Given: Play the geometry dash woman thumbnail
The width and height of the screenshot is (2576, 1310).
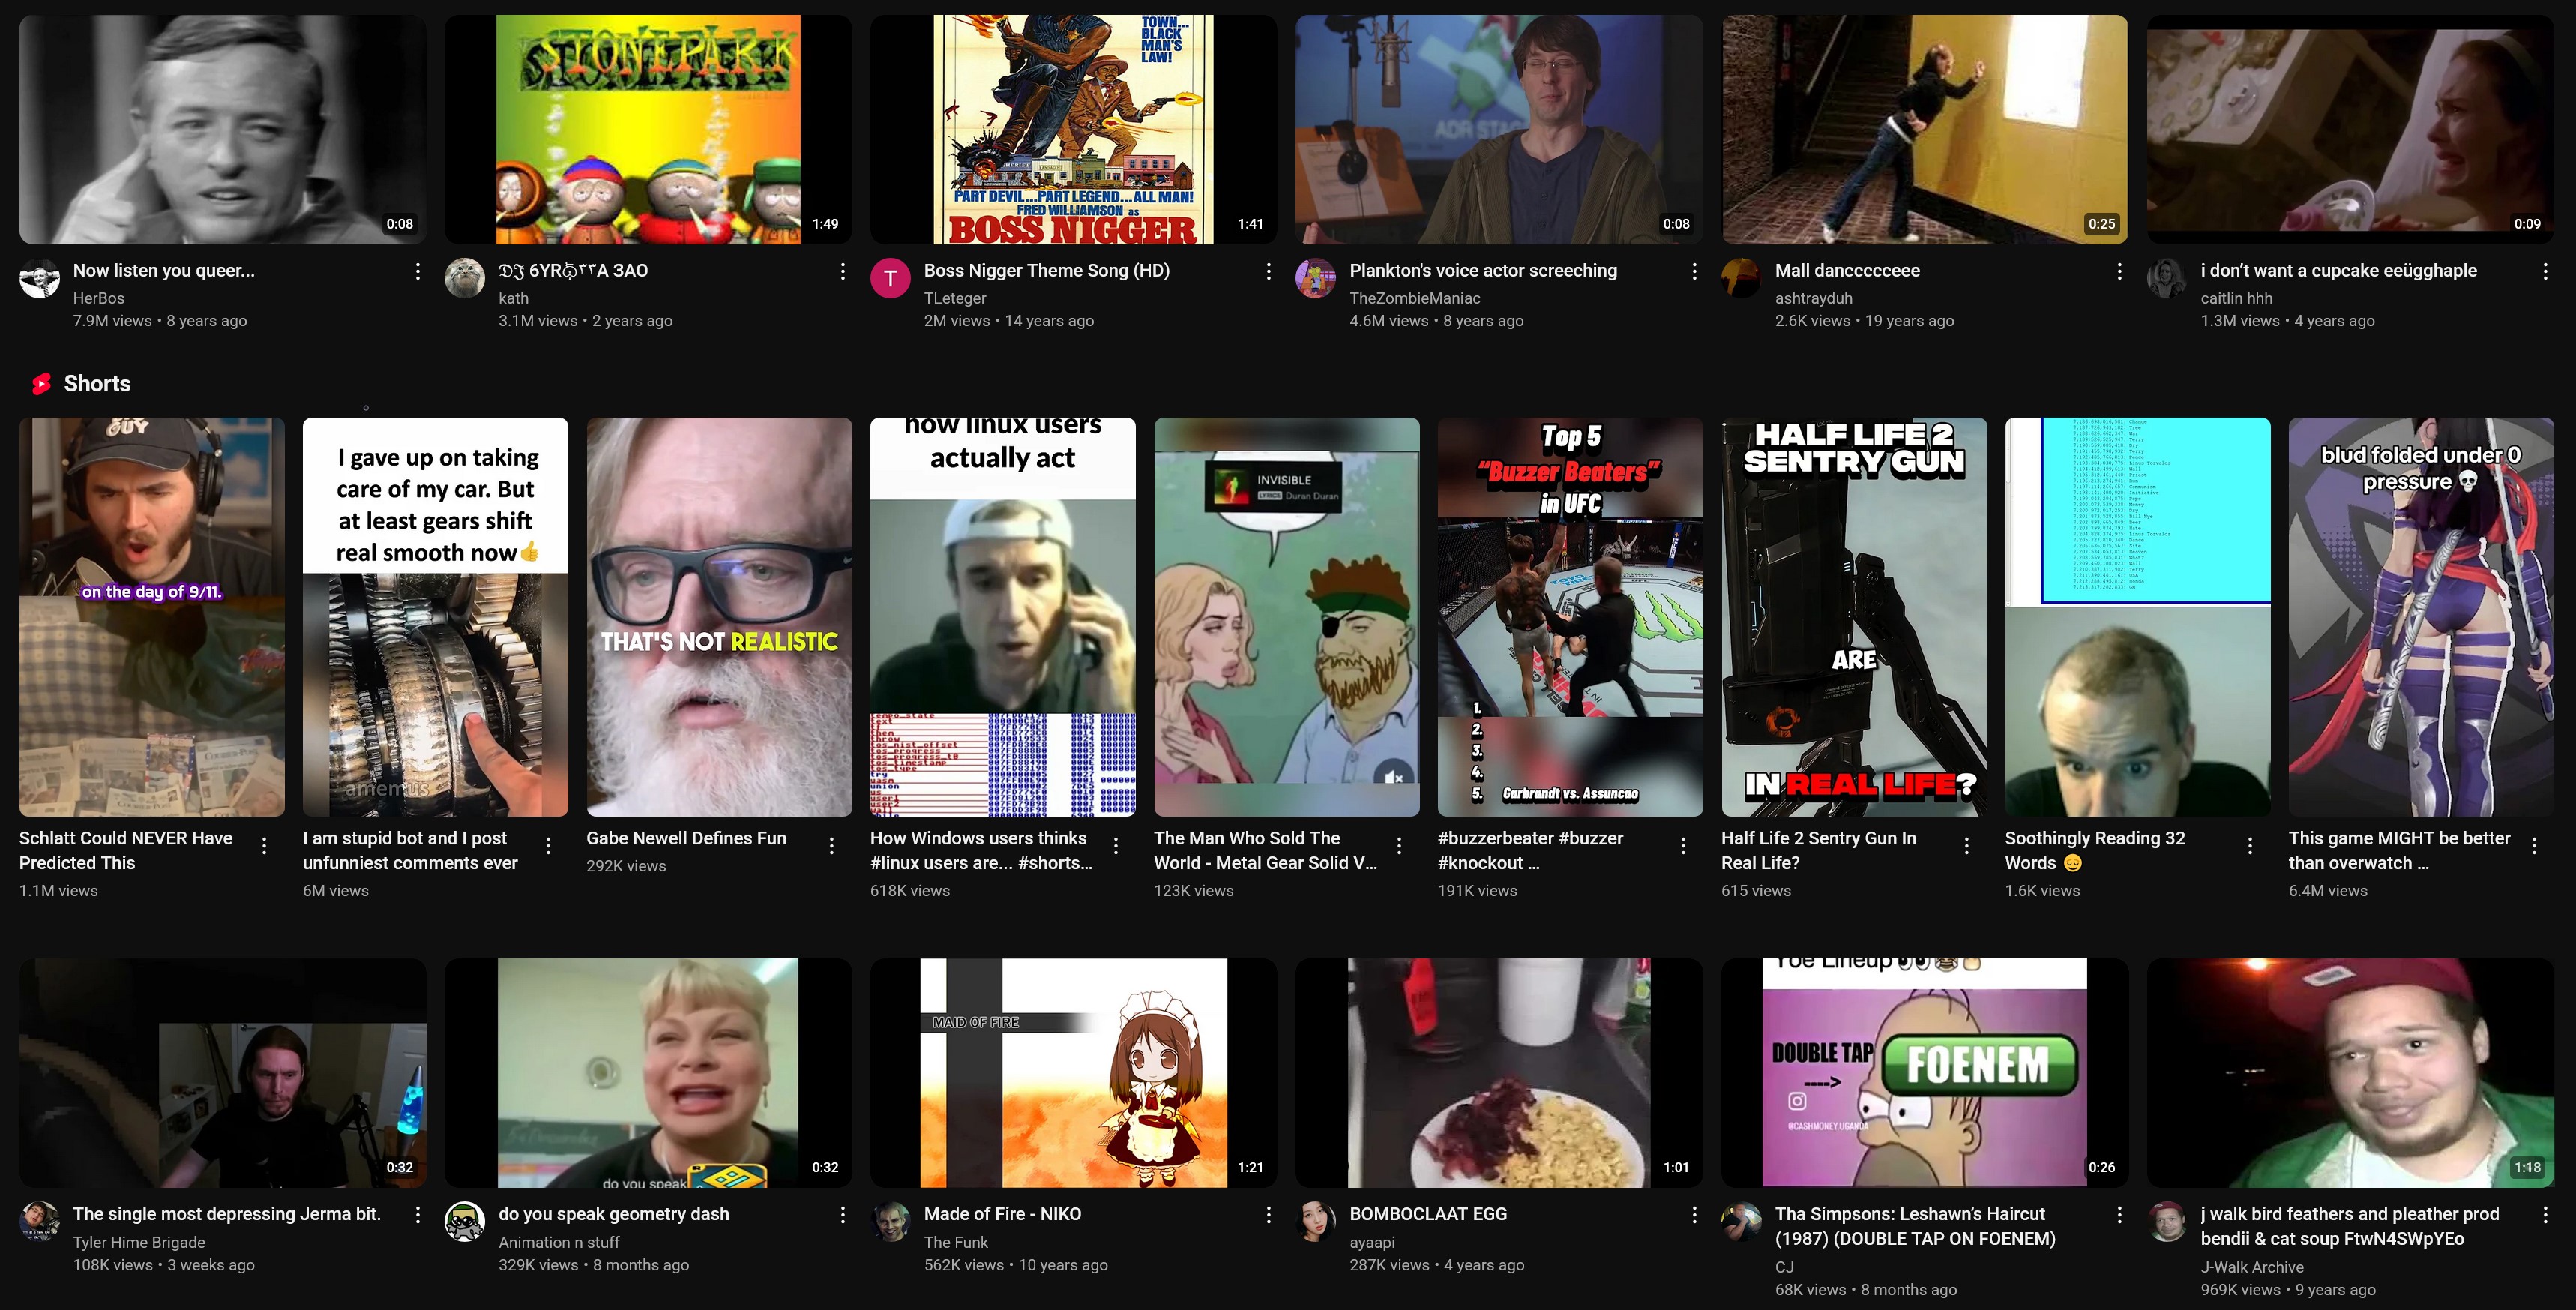Looking at the screenshot, I should click(648, 1073).
